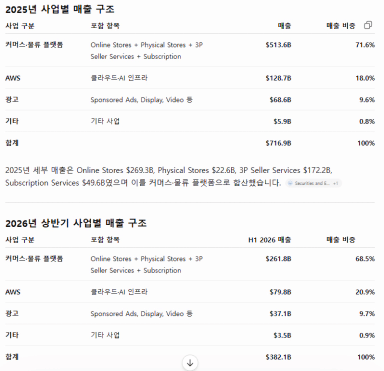
Task: Click the scroll-to-bottom arrow button
Action: (x=190, y=363)
